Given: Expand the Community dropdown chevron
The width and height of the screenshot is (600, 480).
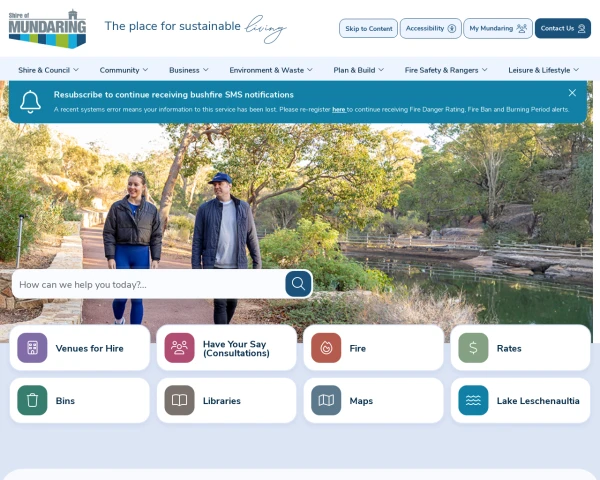Looking at the screenshot, I should click(145, 70).
